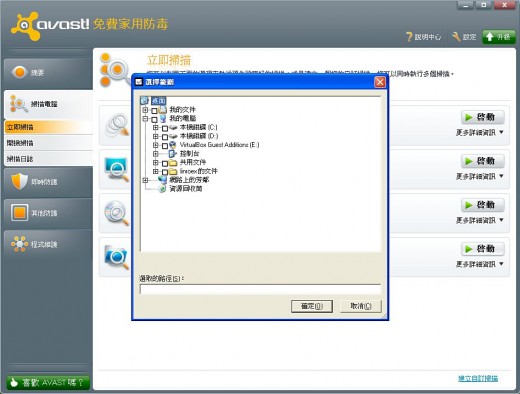Click the VirtualBox Guest Additions (E:) disc icon

click(173, 145)
